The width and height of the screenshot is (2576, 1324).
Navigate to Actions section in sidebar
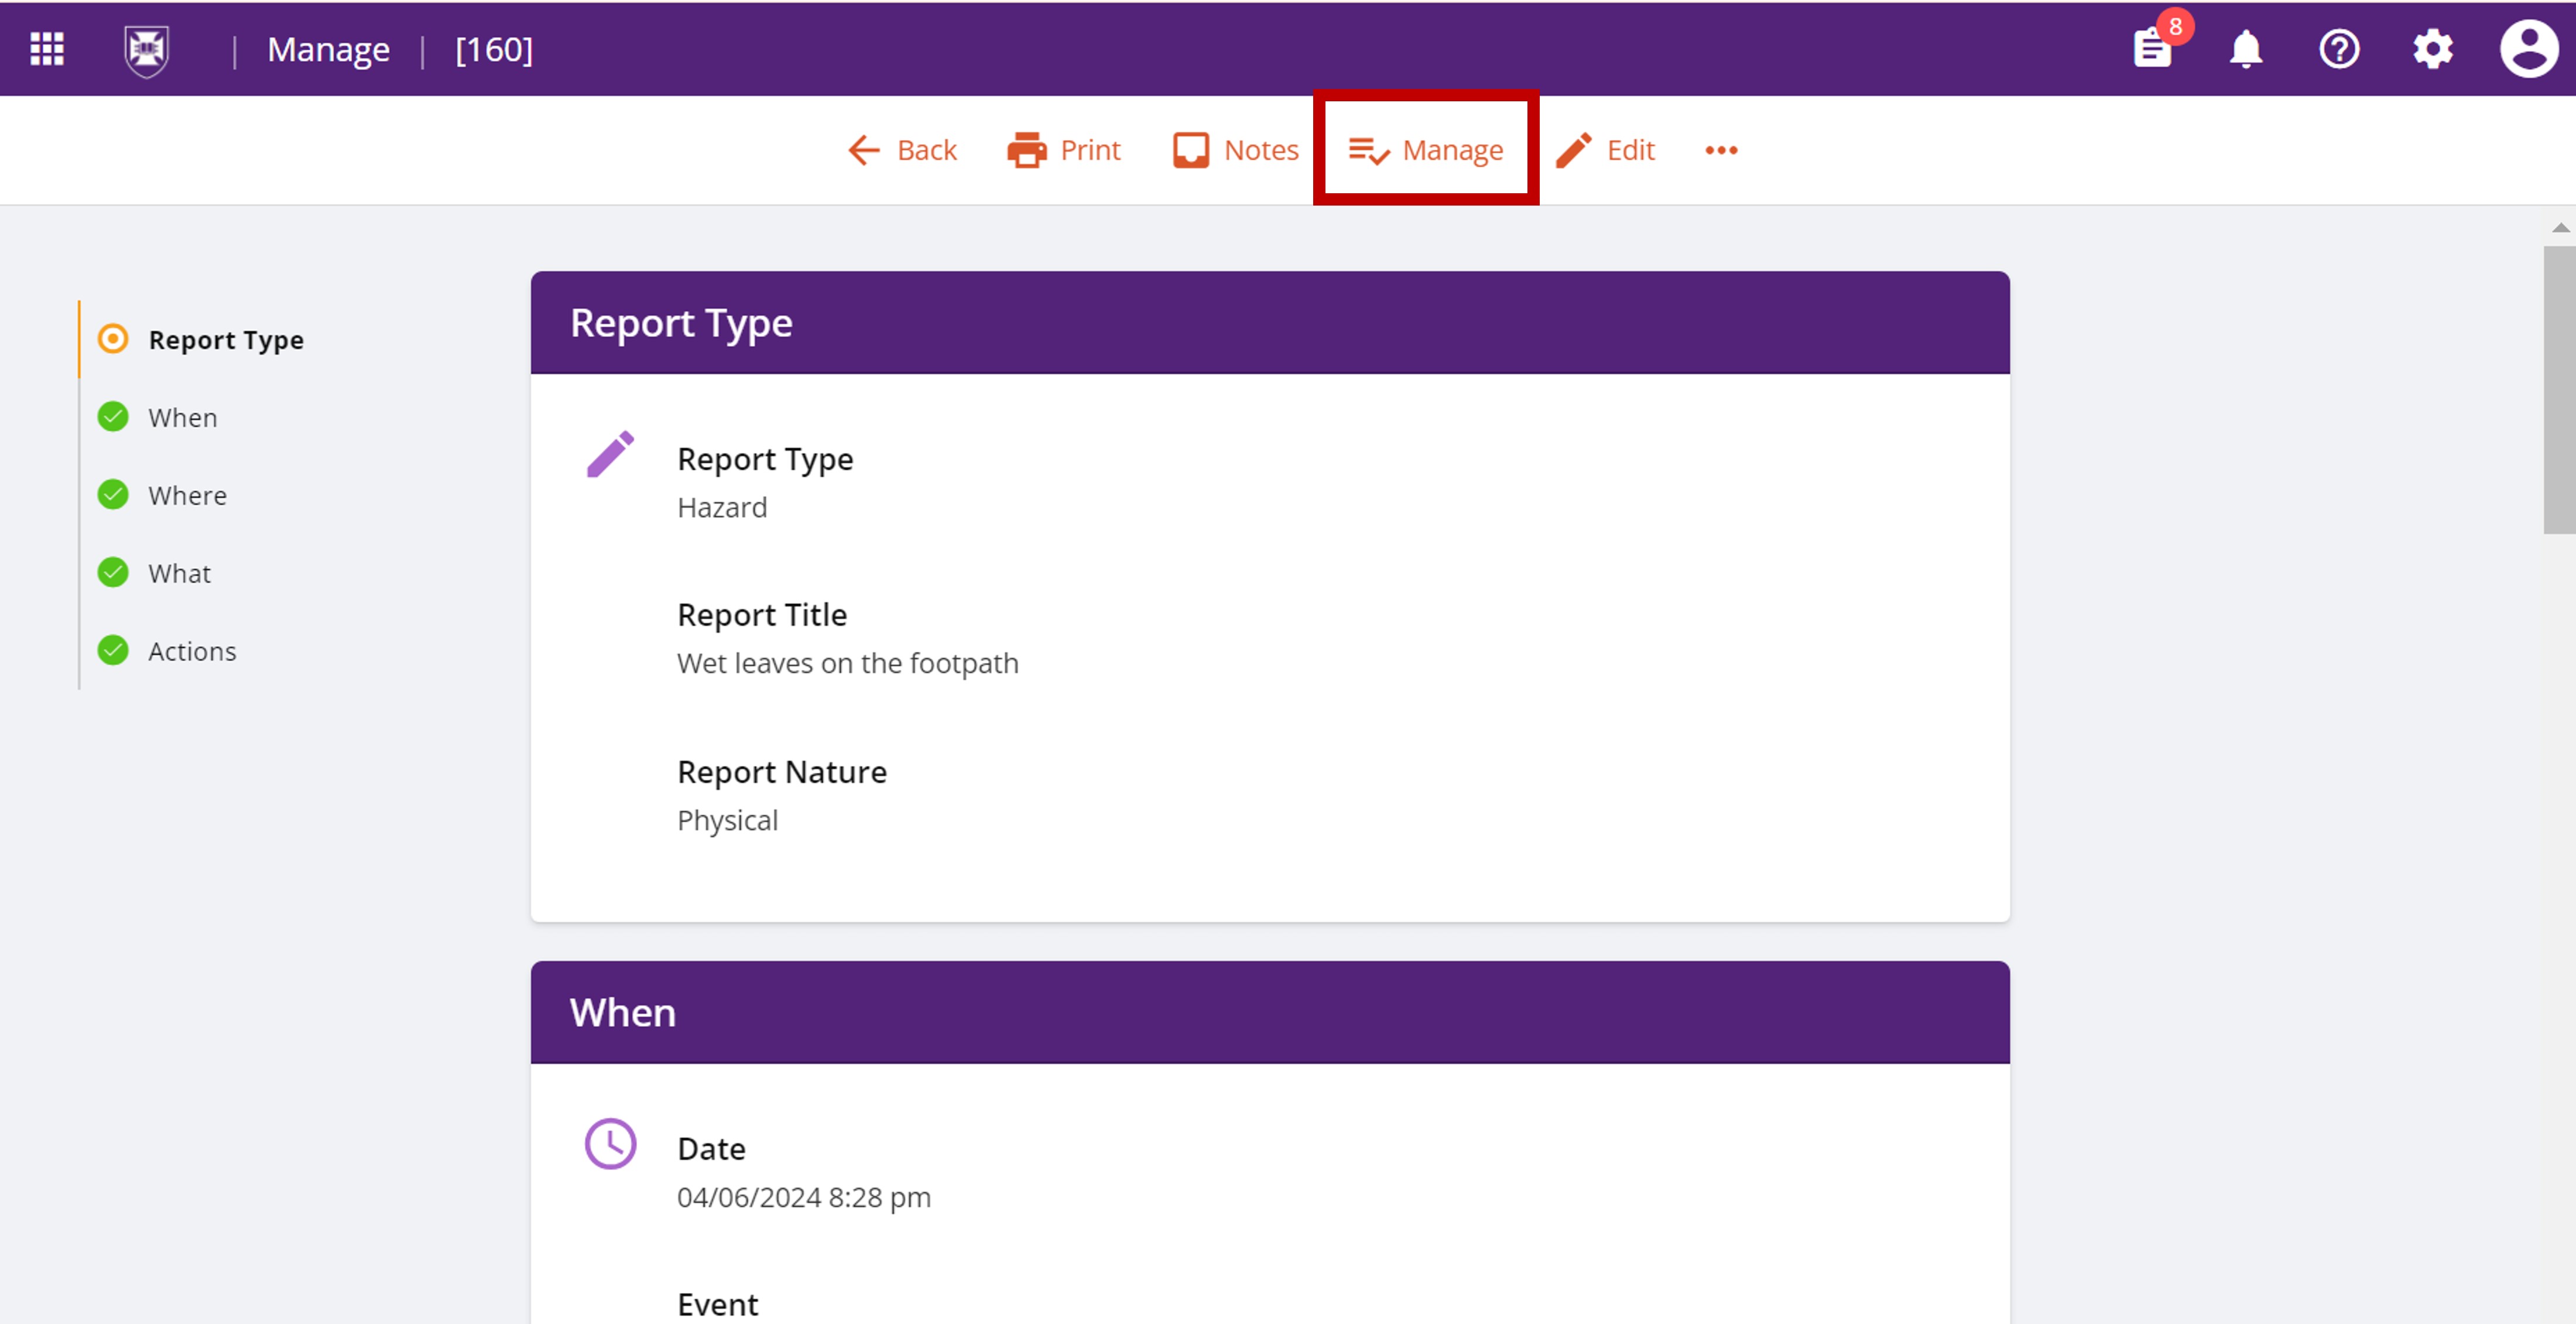click(x=192, y=651)
